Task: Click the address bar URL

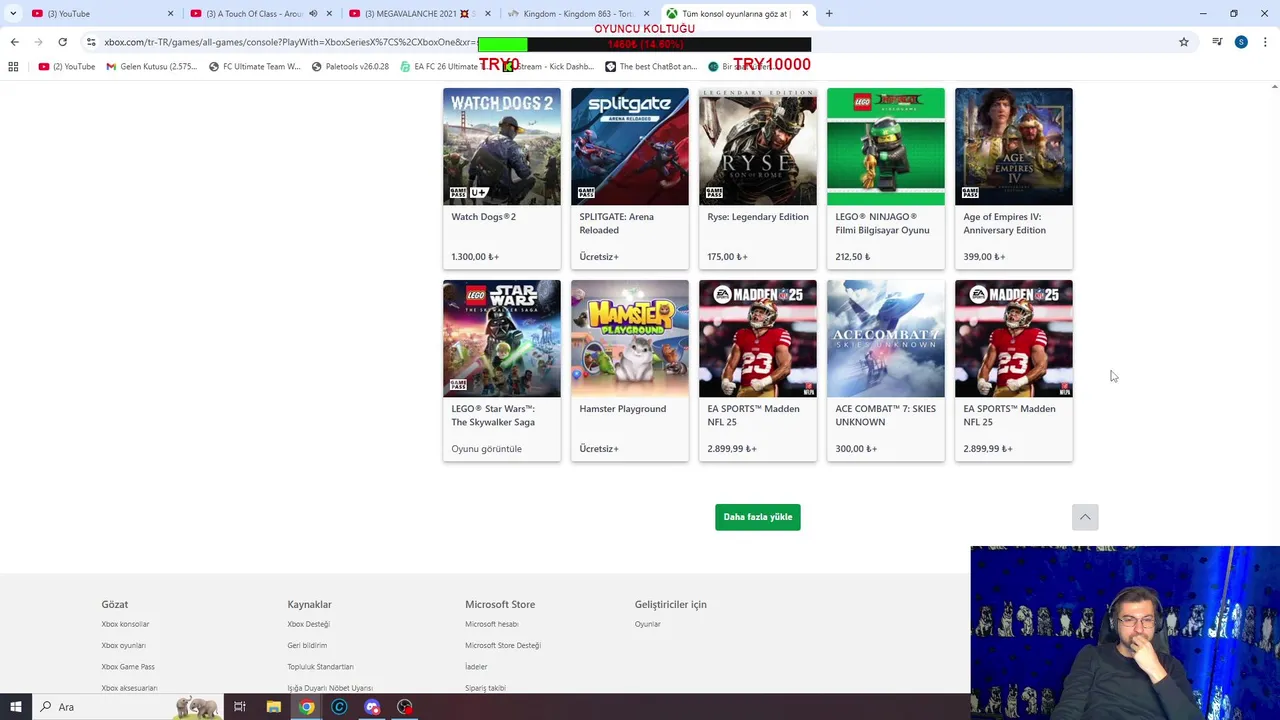Action: [x=290, y=42]
